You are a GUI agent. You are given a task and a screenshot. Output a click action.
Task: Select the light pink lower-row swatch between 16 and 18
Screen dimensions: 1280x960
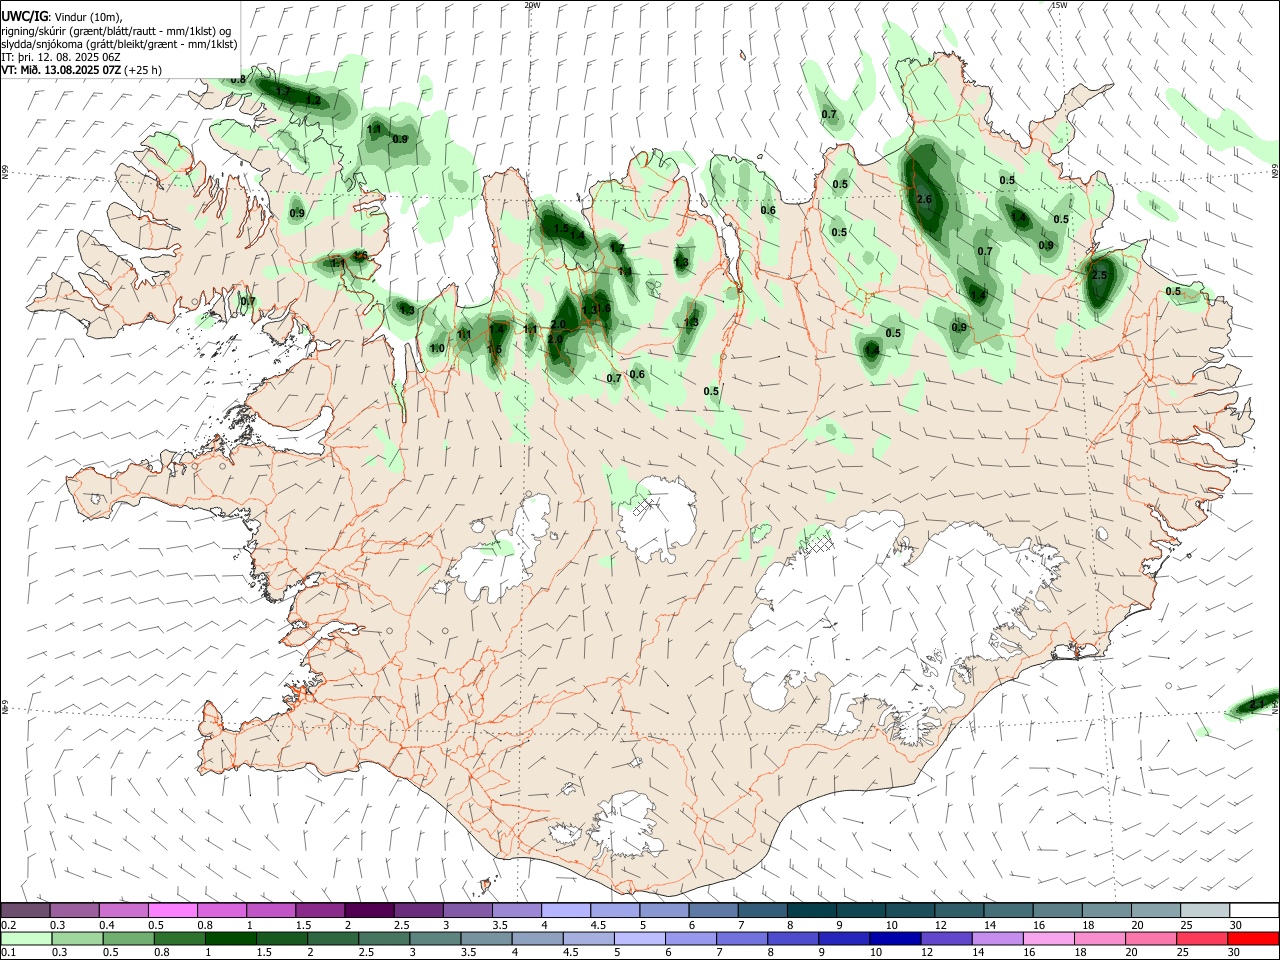click(x=1047, y=938)
